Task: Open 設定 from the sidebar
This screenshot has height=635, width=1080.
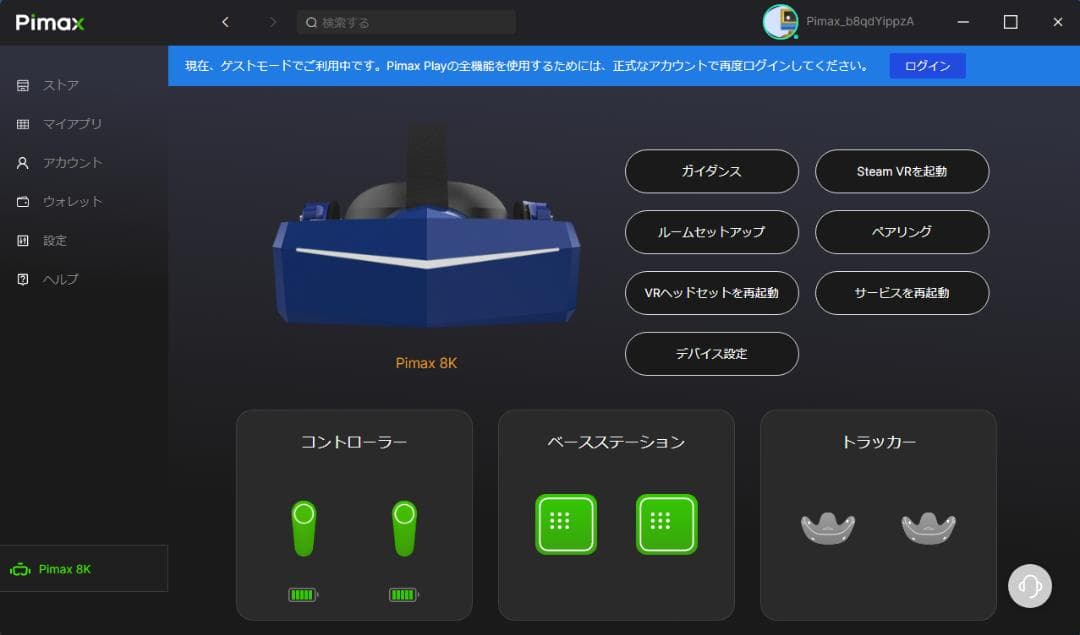Action: pyautogui.click(x=55, y=240)
